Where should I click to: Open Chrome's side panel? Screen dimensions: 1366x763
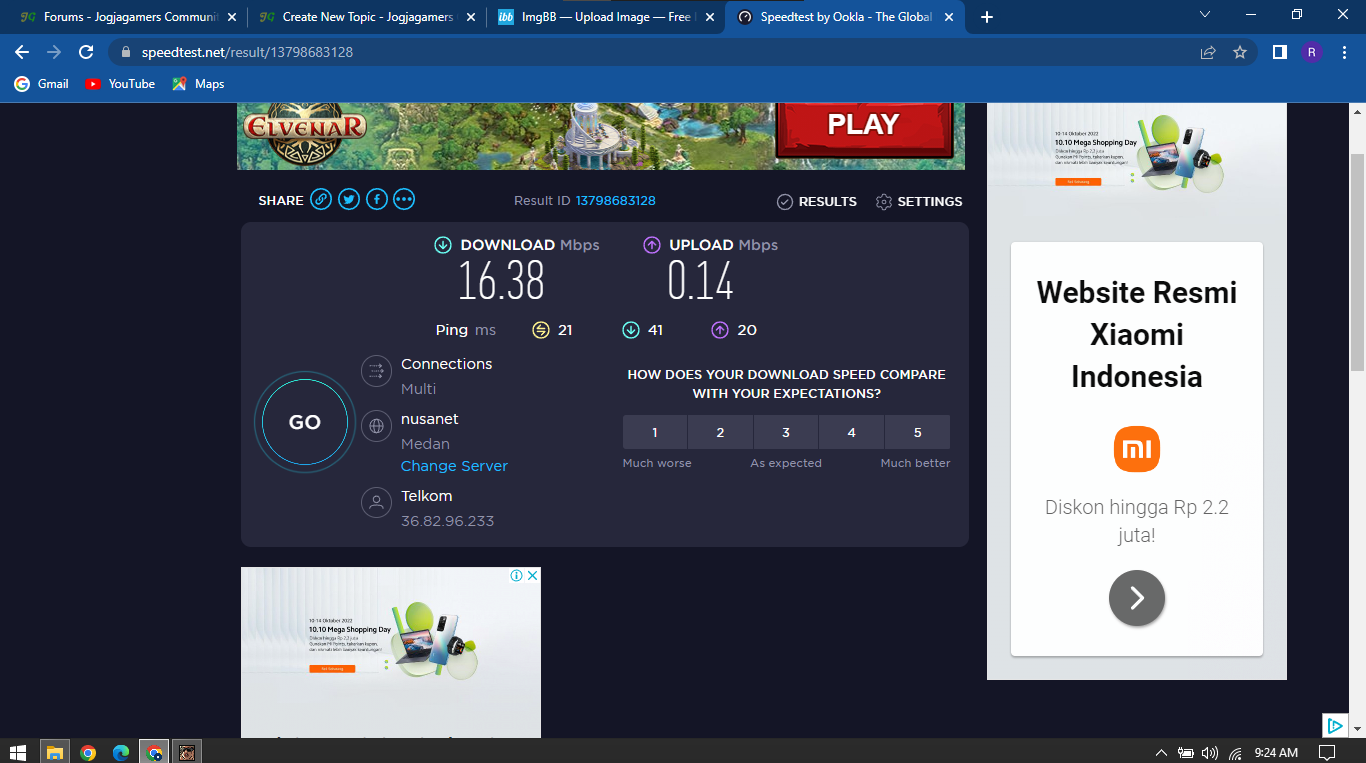click(x=1279, y=52)
